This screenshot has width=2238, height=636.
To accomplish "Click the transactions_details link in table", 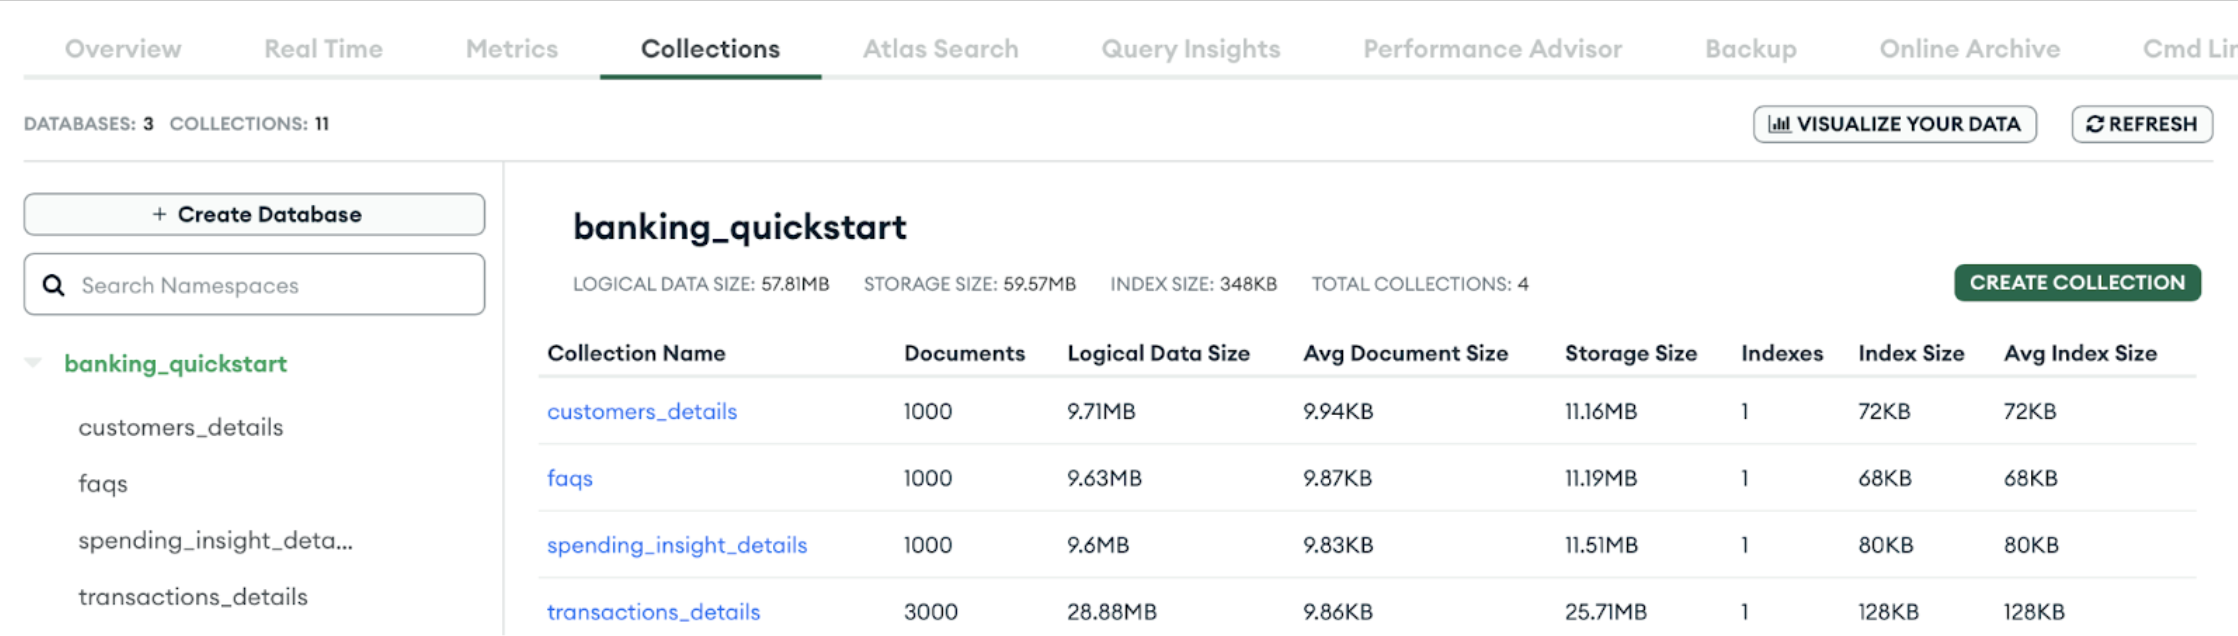I will pos(653,612).
